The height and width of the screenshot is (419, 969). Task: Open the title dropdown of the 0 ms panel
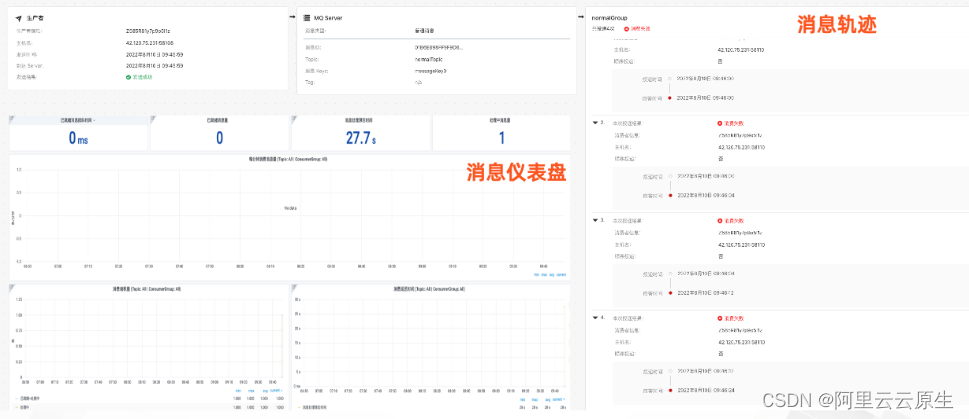click(x=78, y=121)
